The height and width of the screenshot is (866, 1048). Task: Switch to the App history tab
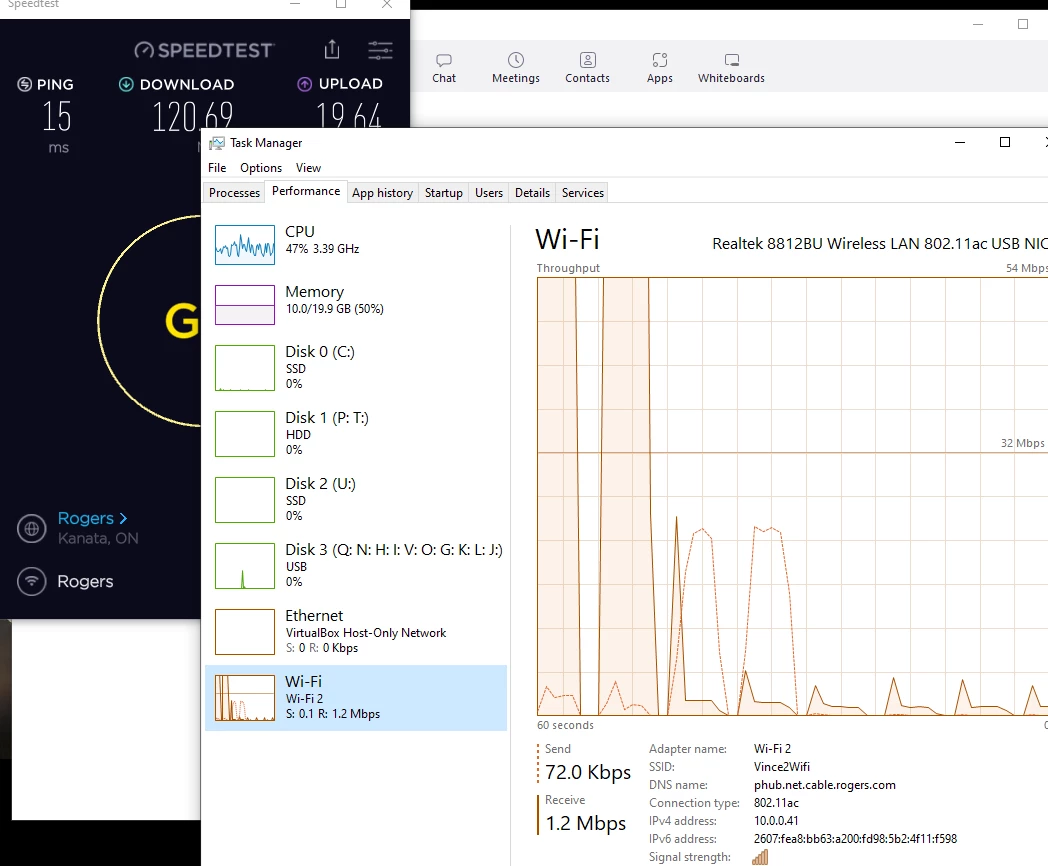(382, 192)
